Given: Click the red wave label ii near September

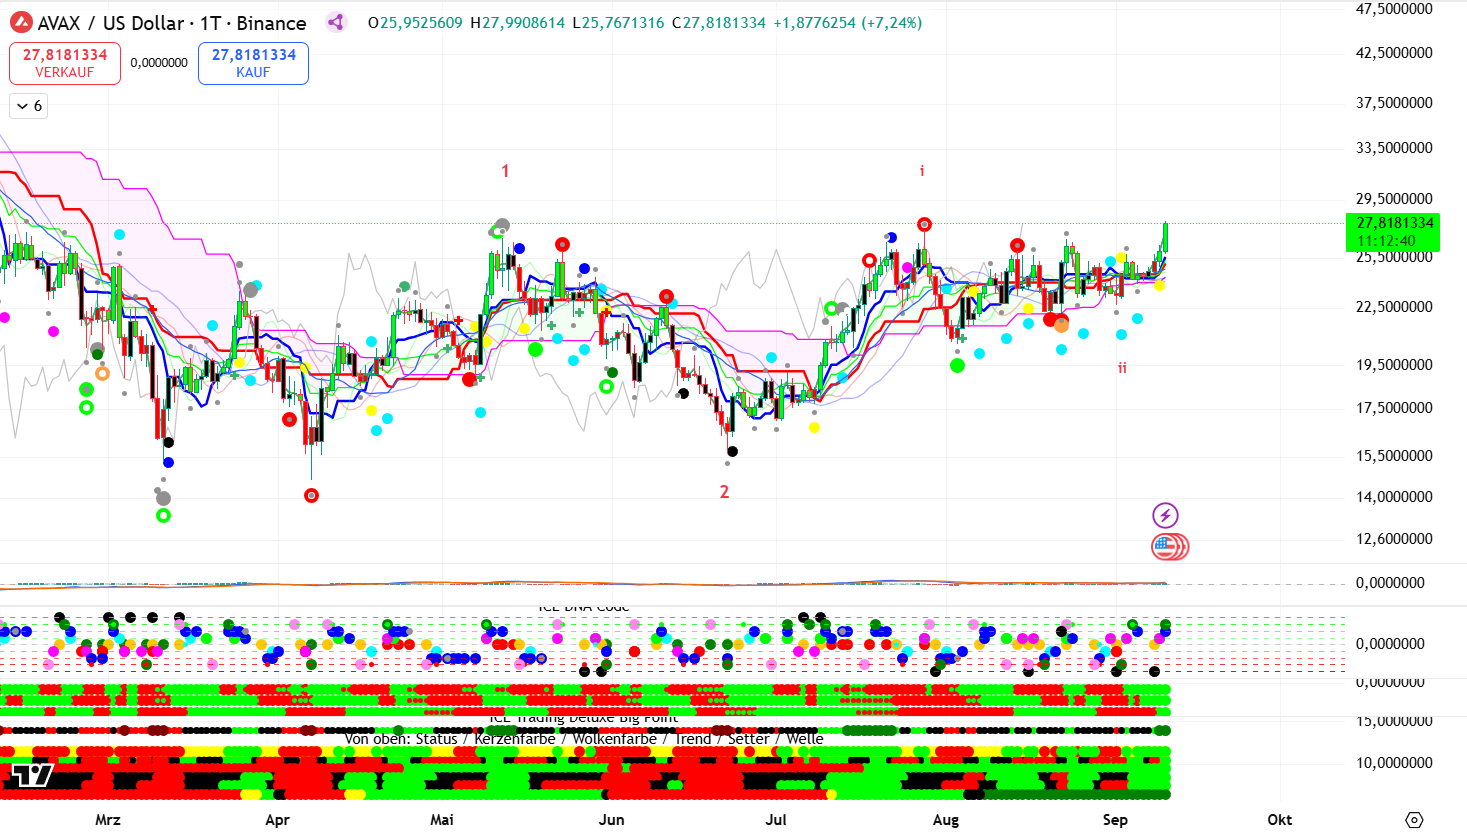Looking at the screenshot, I should pos(1122,368).
